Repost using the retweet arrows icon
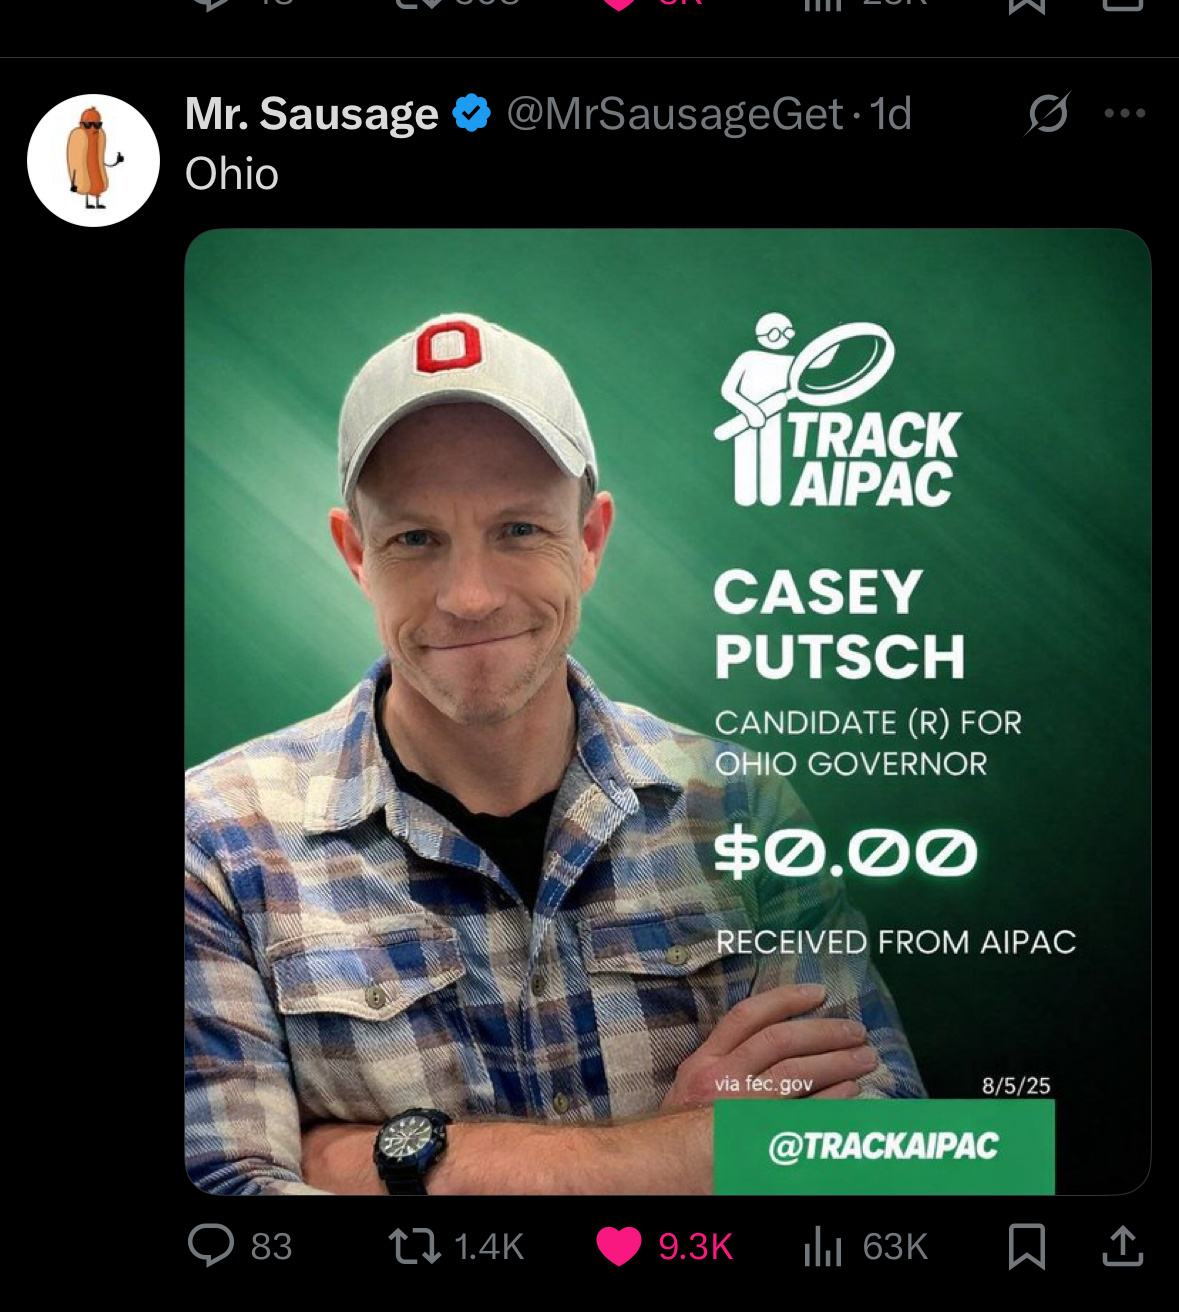 [x=414, y=1246]
